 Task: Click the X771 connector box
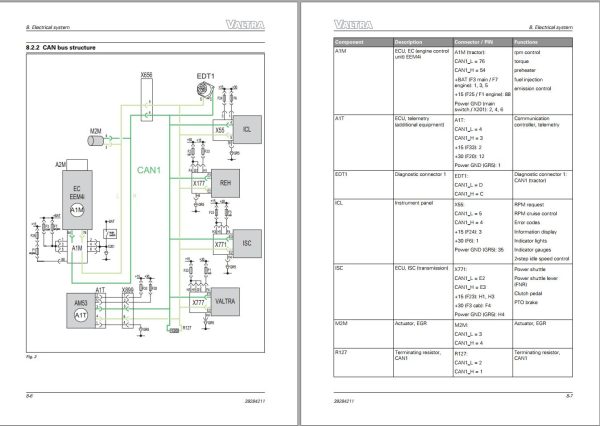223,244
